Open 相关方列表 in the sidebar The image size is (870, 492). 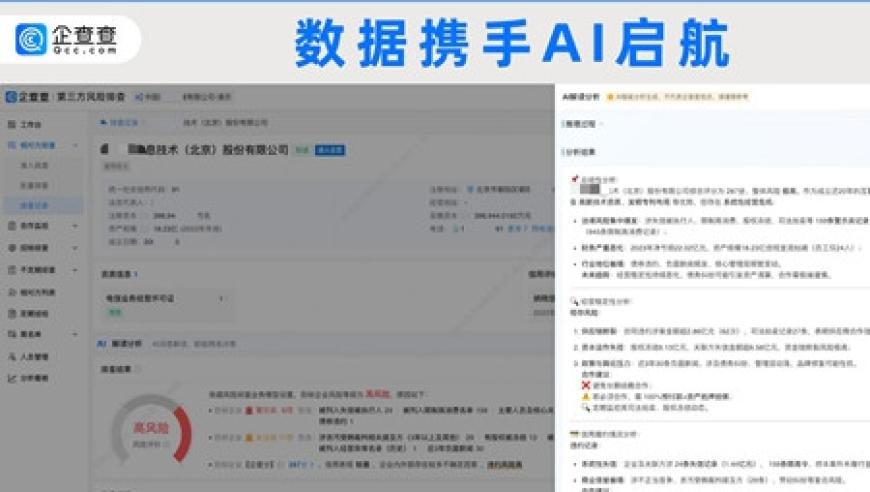(x=38, y=292)
